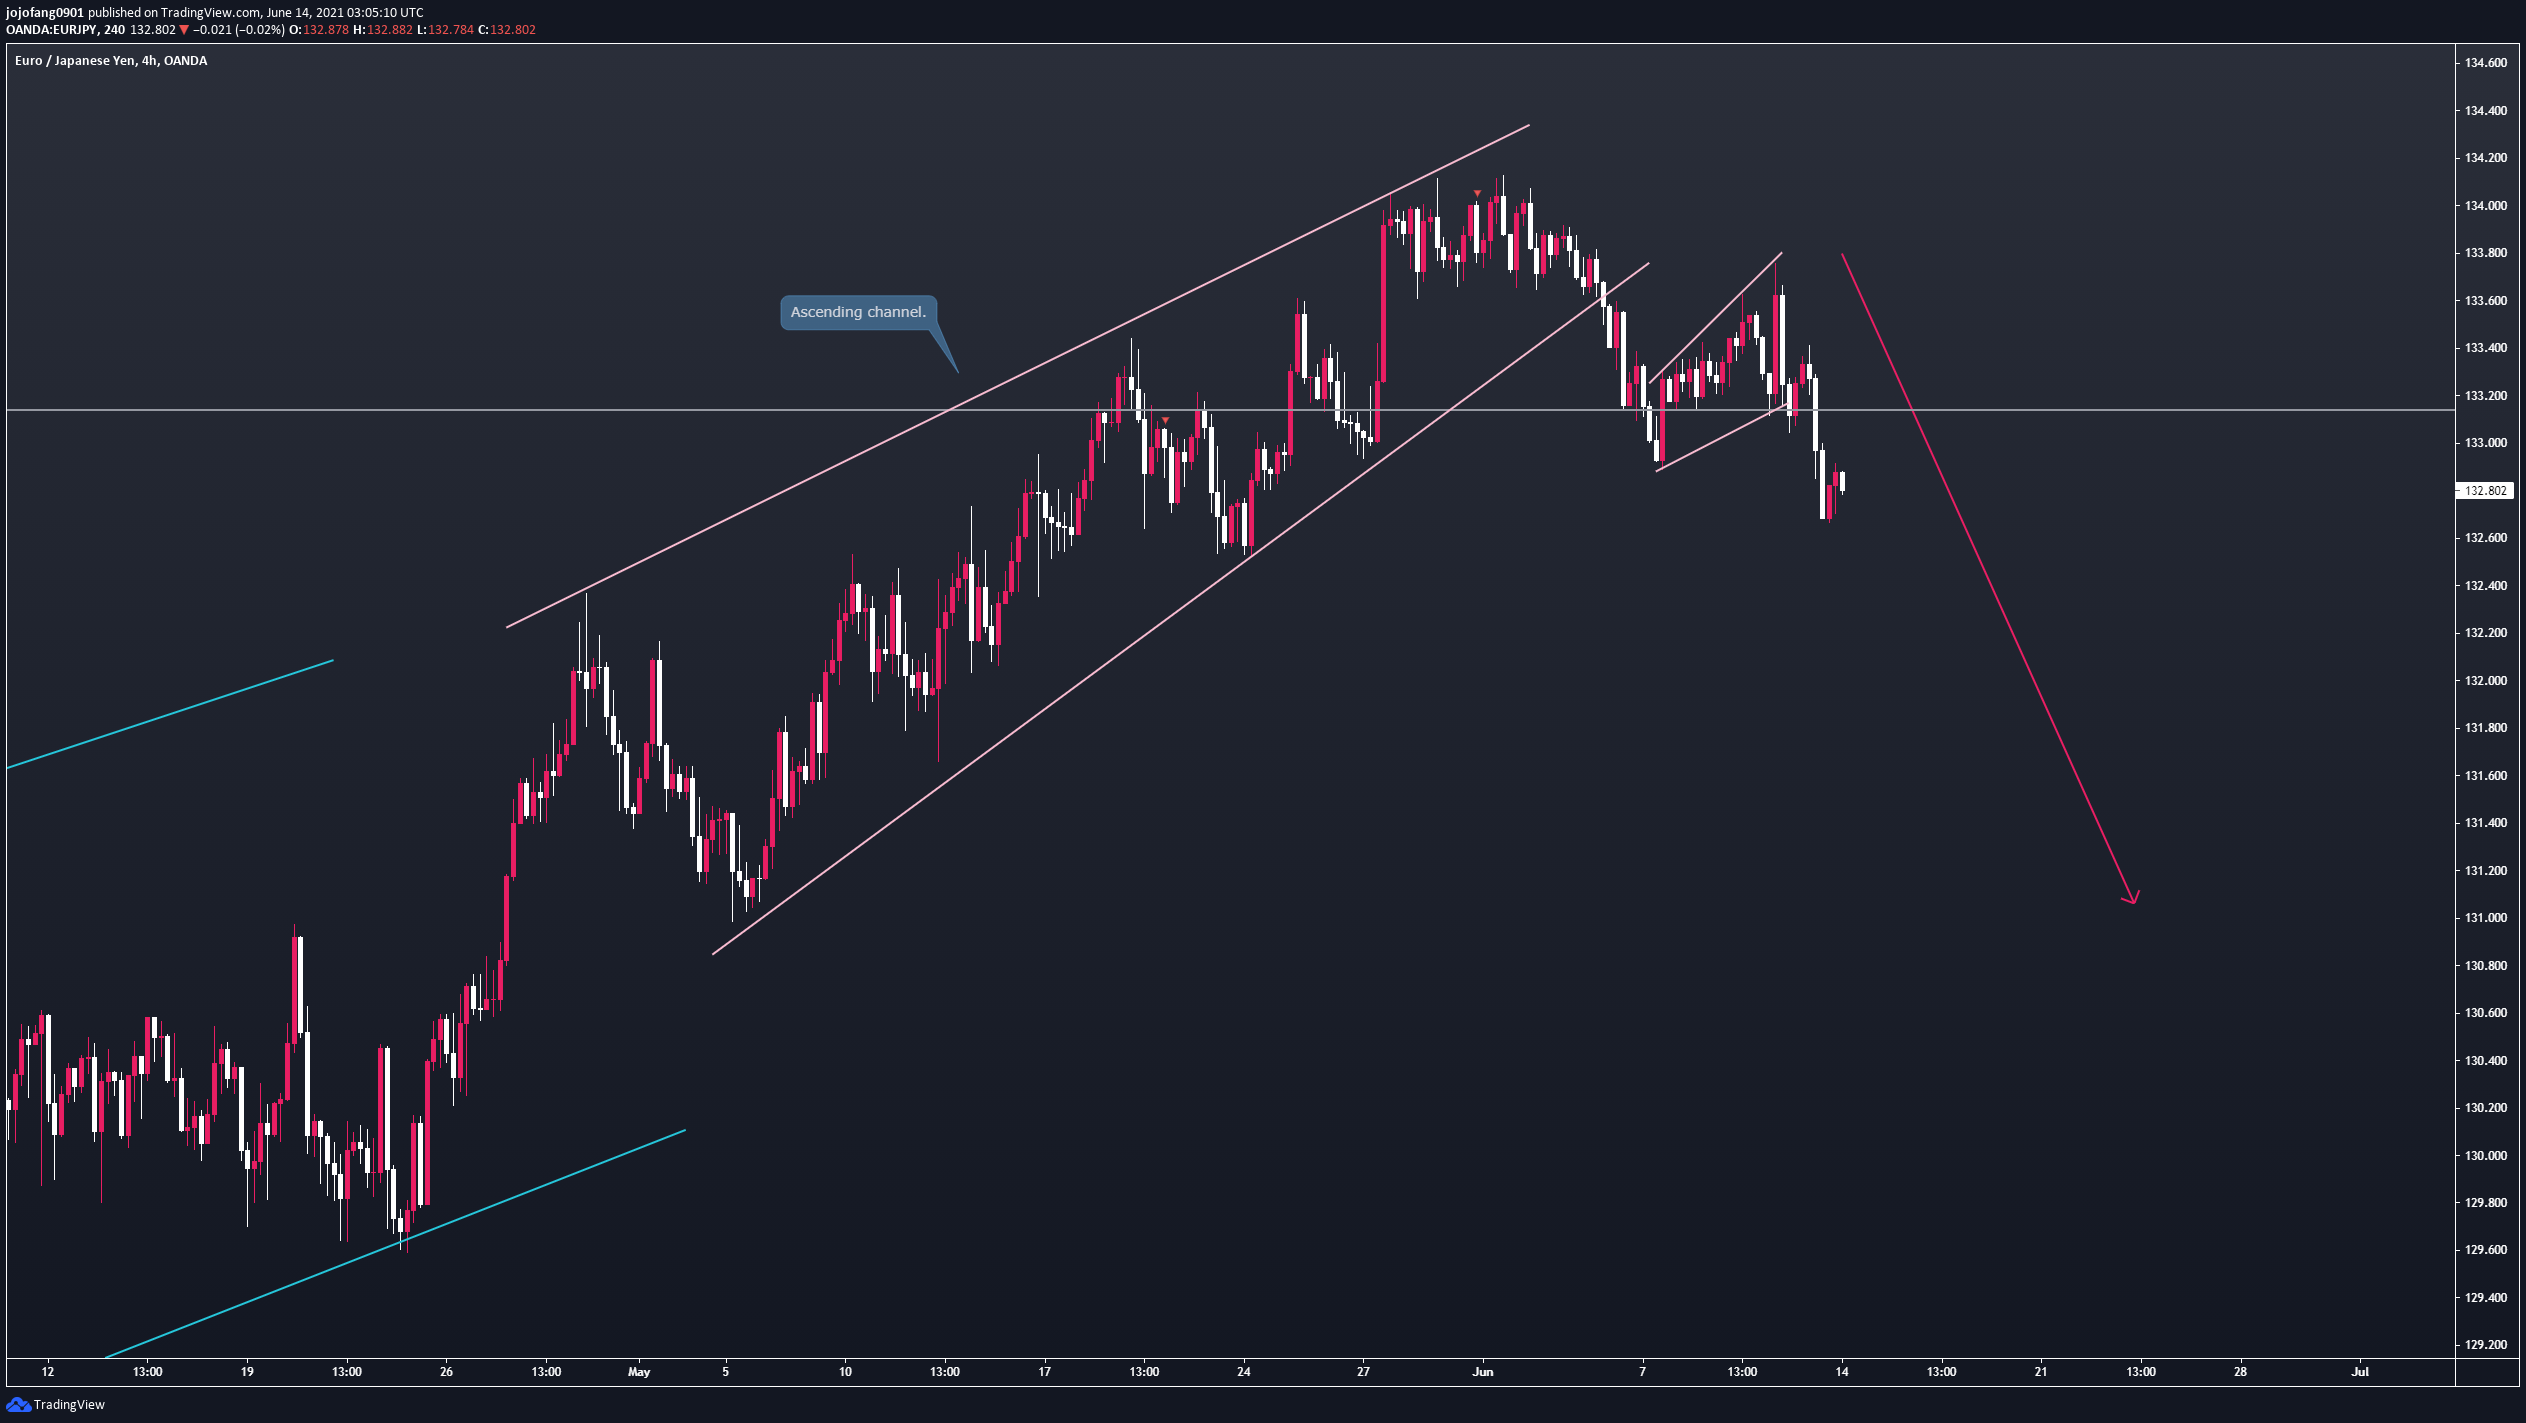This screenshot has width=2526, height=1423.
Task: Click the 132.000 price axis label
Action: (2485, 681)
